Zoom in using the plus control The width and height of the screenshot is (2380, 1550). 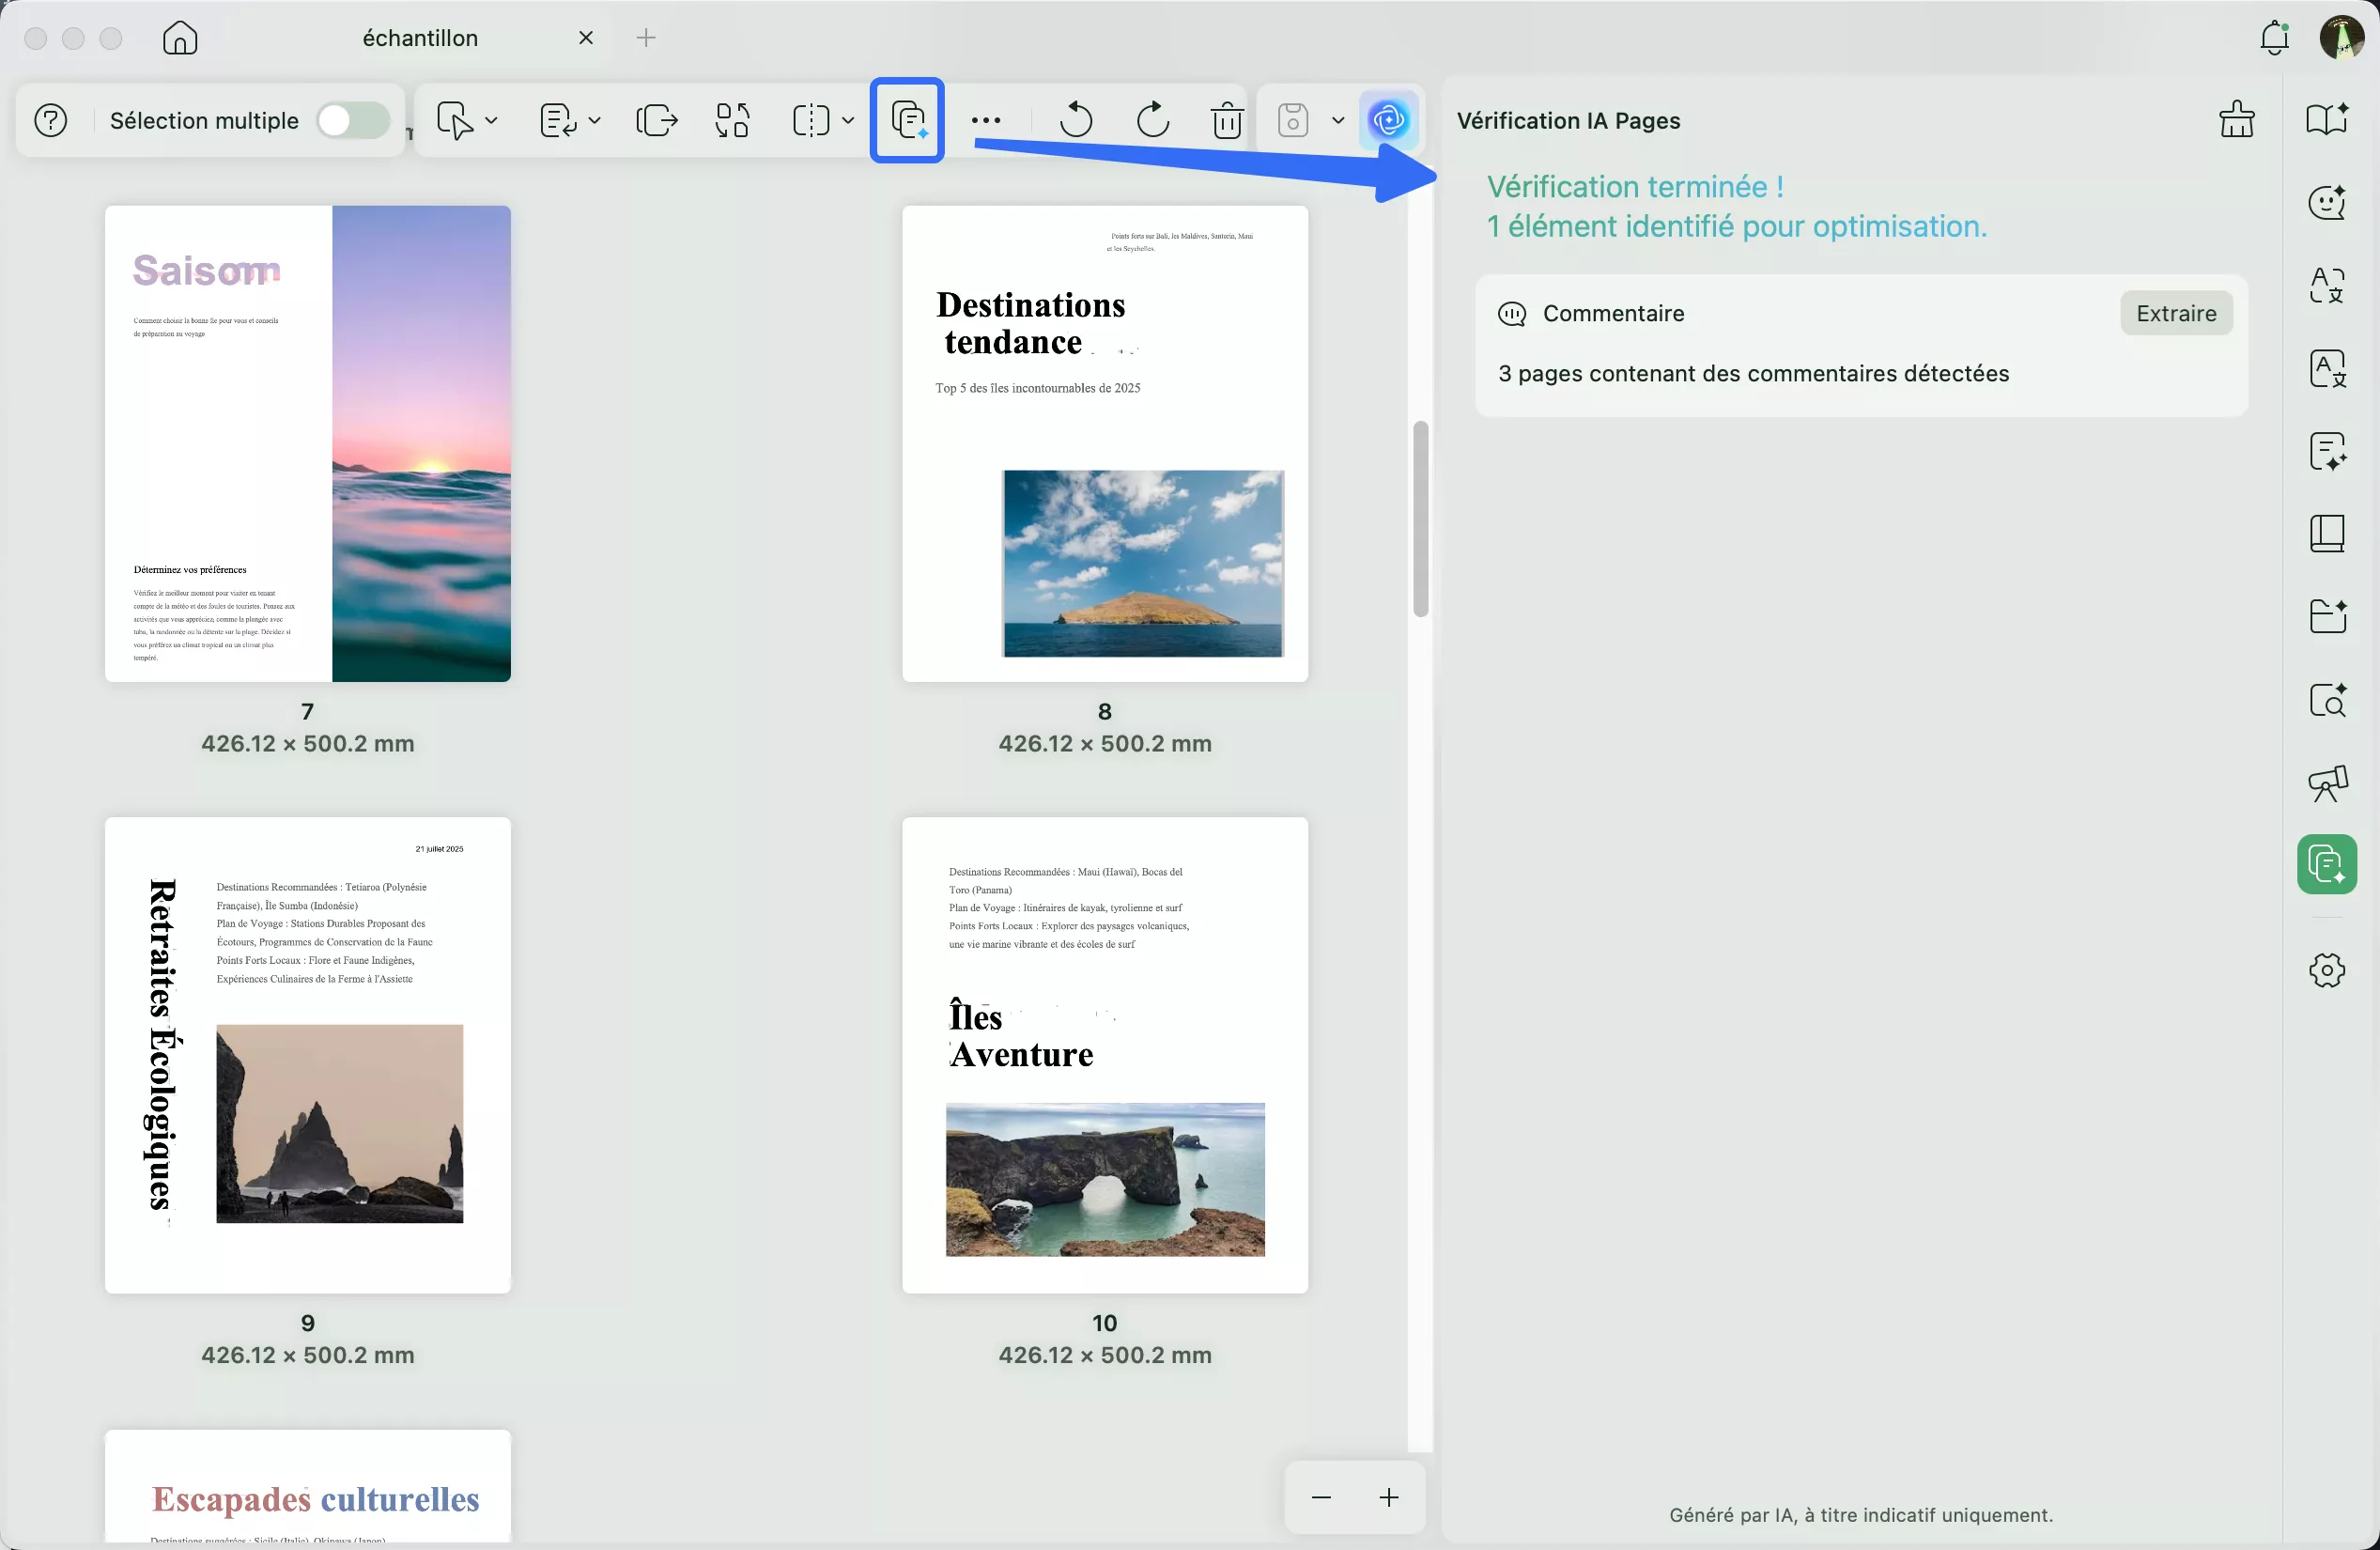pos(1388,1497)
